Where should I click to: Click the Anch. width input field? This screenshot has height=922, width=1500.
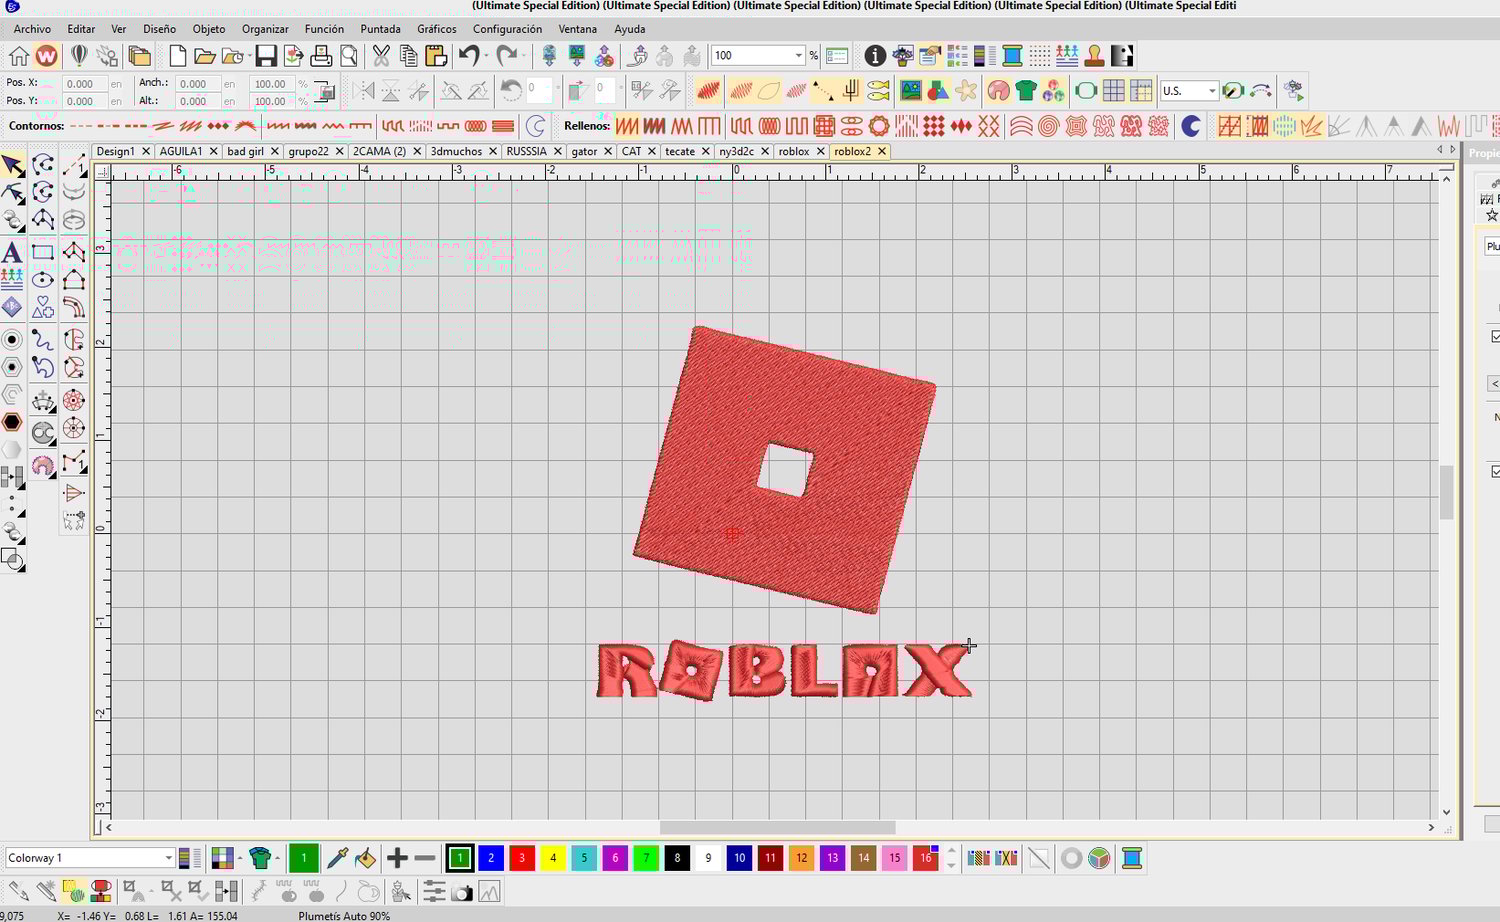tap(197, 84)
